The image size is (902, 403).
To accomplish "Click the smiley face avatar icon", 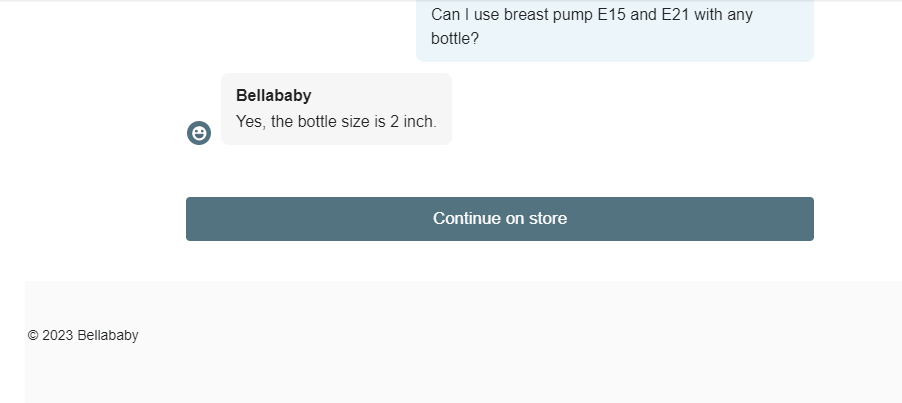I will pos(199,133).
